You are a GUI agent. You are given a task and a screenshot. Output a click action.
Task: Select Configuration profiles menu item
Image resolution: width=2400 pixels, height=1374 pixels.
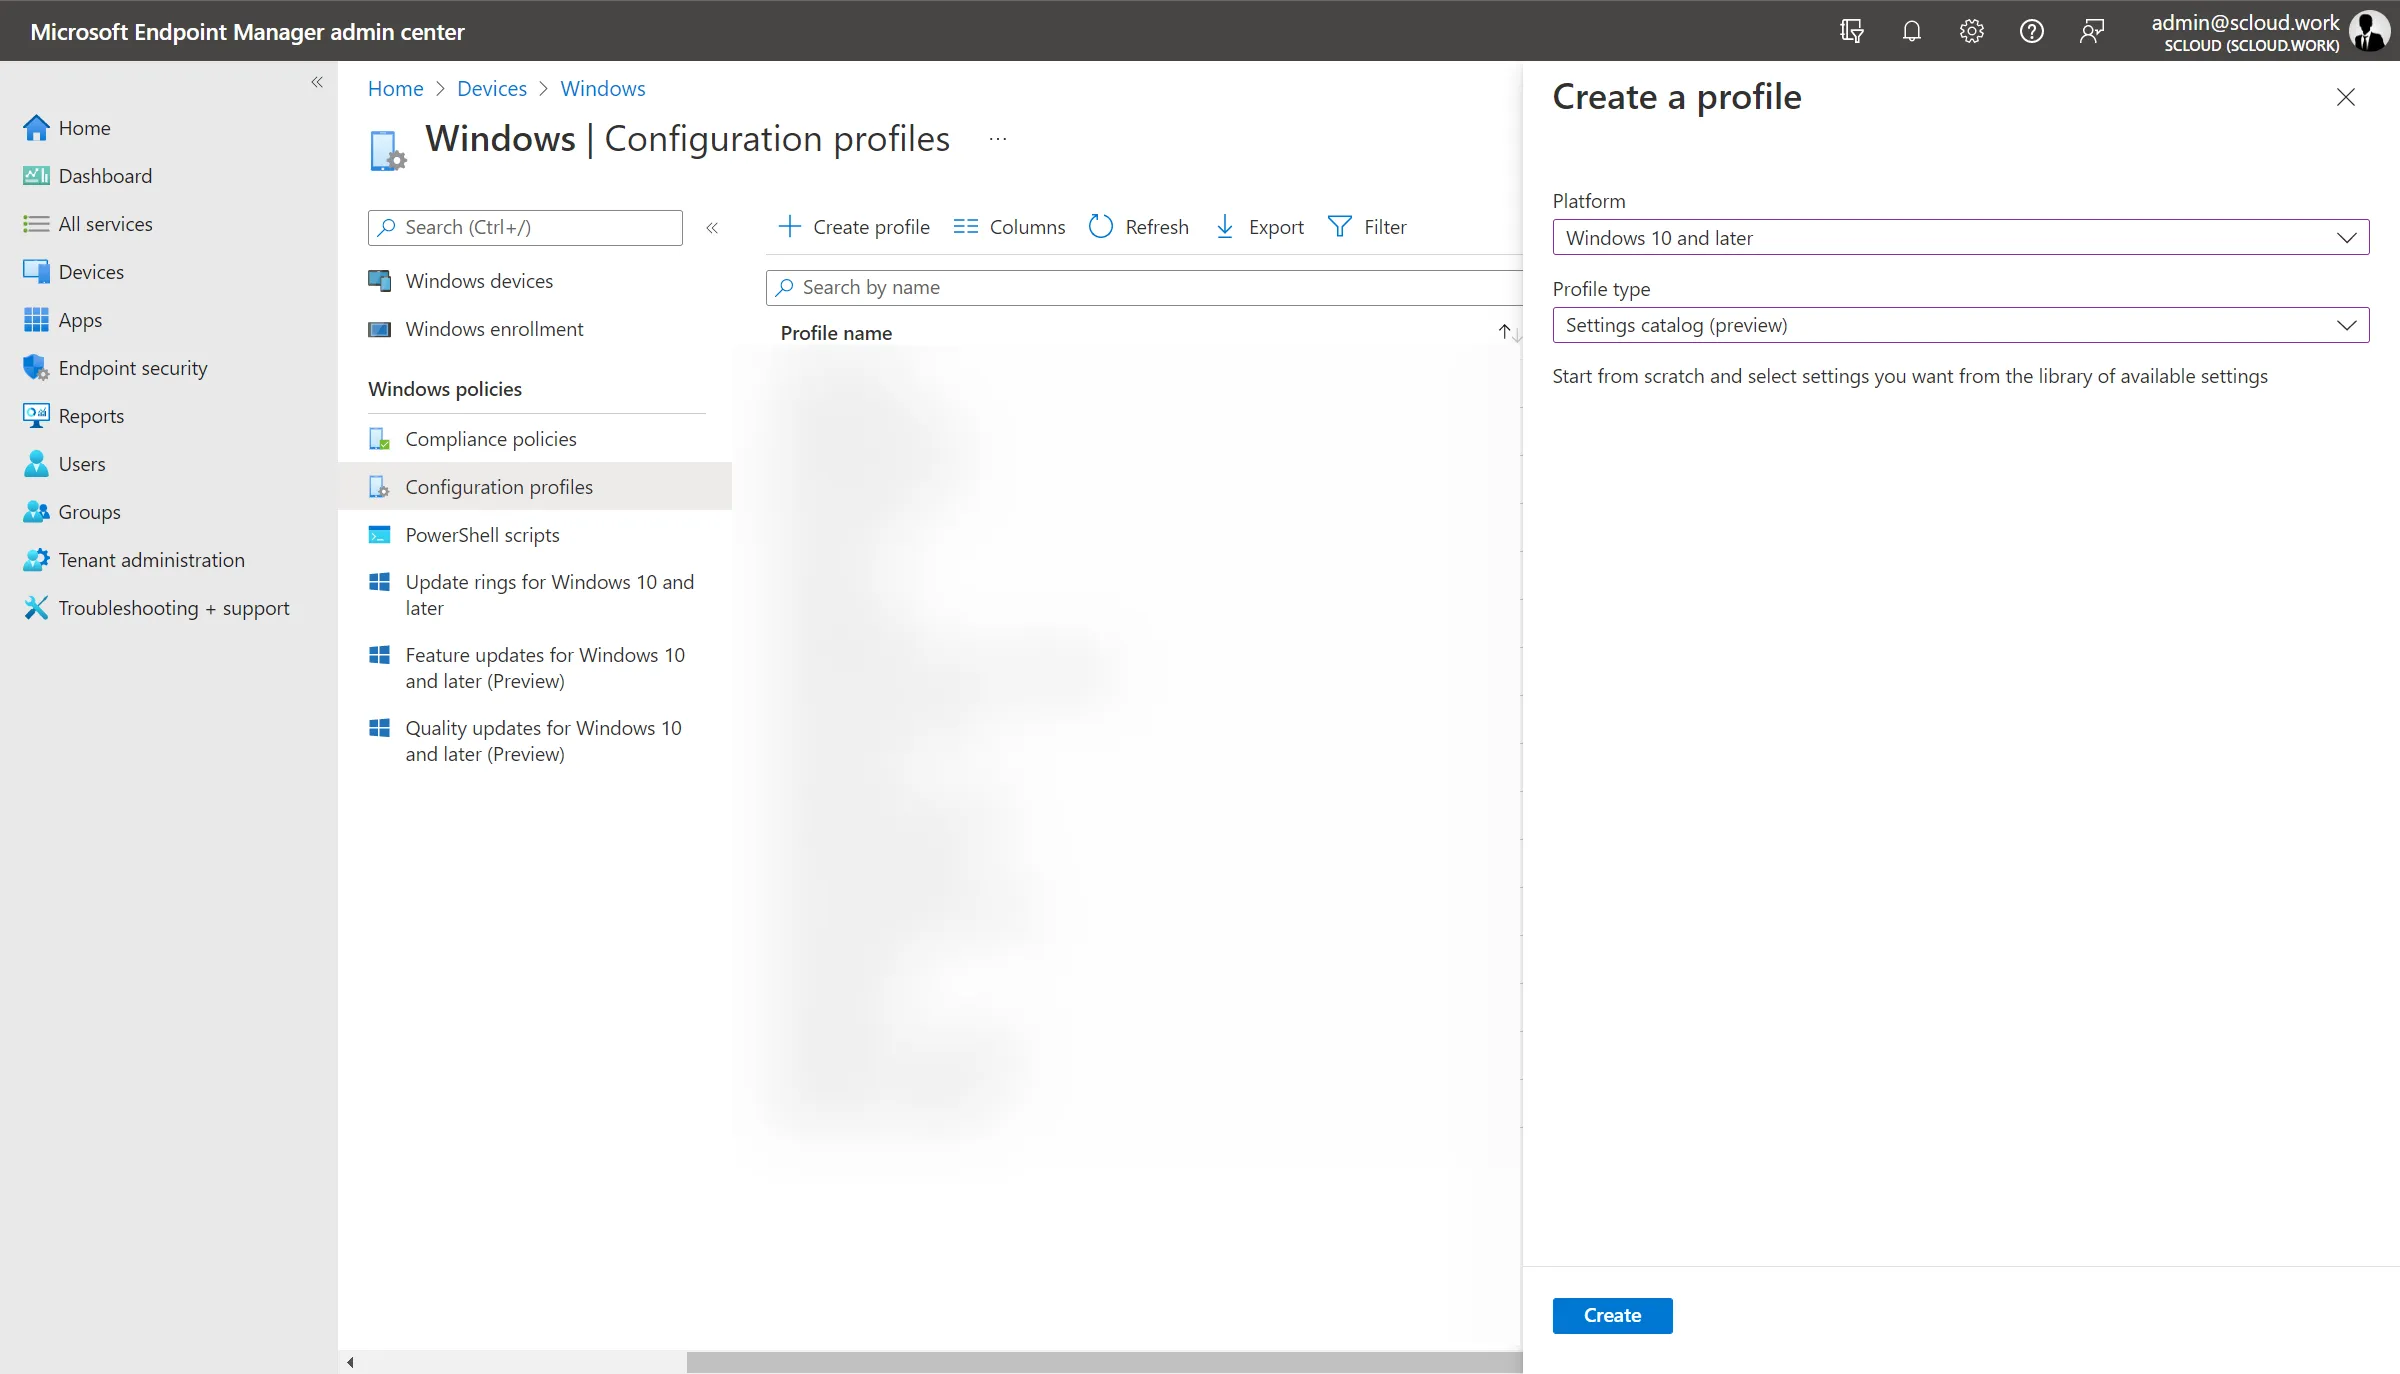tap(535, 487)
